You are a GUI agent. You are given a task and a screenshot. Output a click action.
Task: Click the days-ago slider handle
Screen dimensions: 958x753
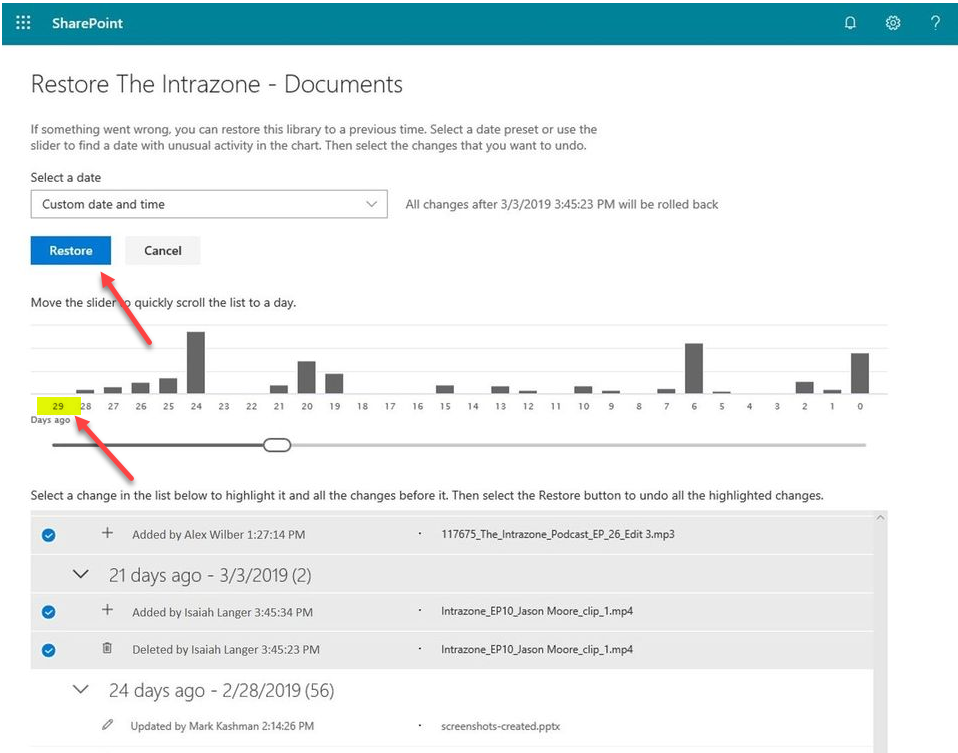277,445
